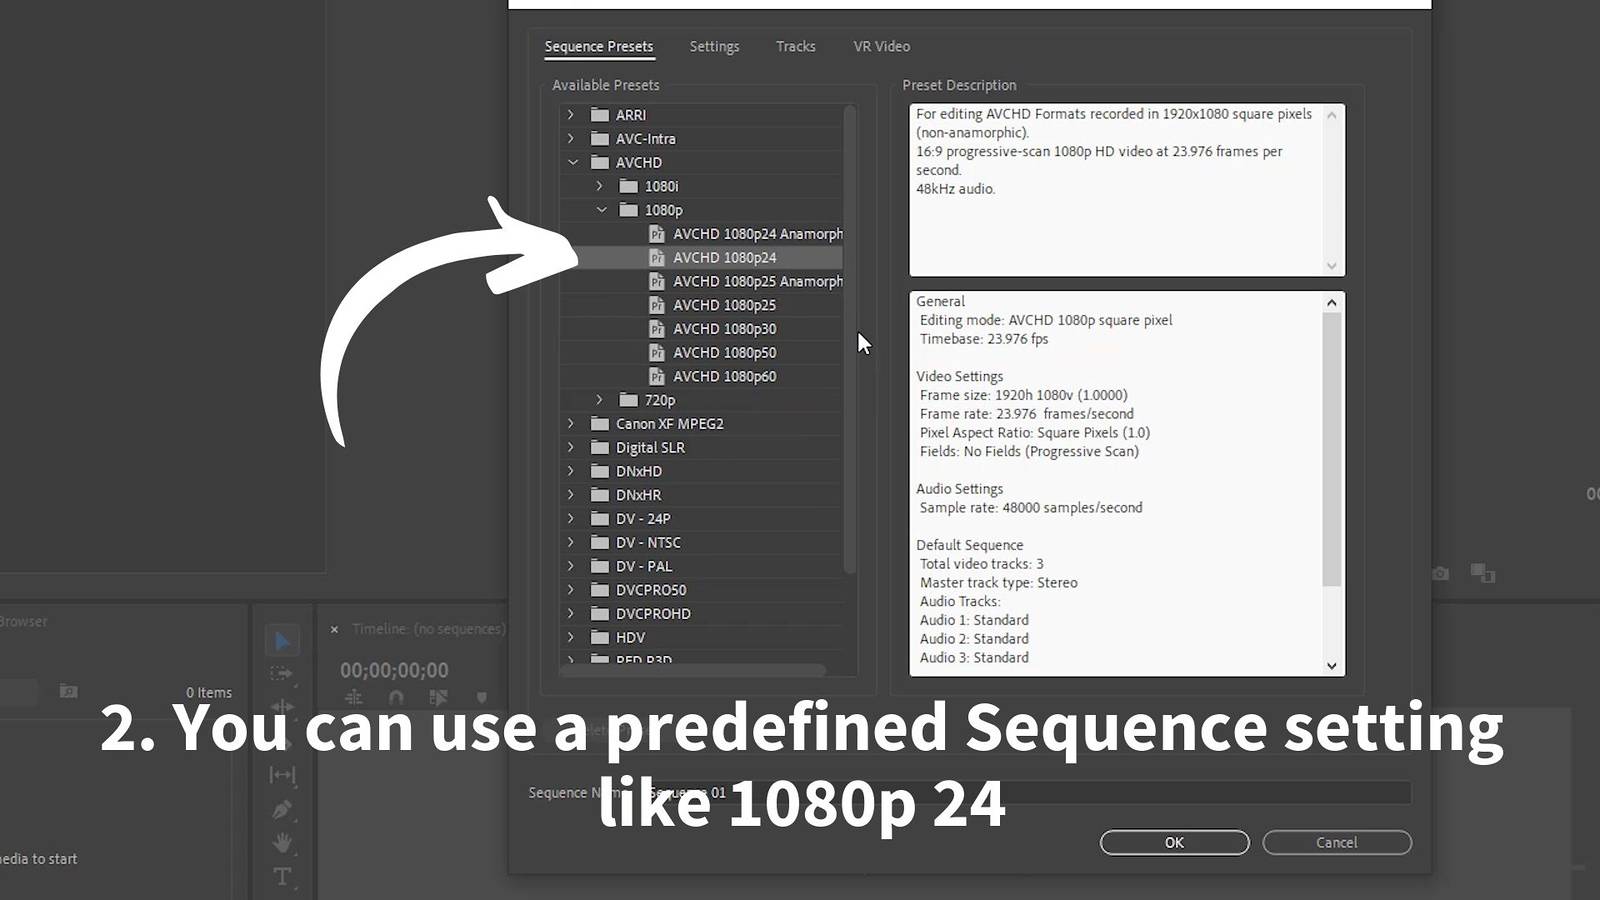Click the Sequence Name input field
This screenshot has width=1600, height=900.
1025,793
